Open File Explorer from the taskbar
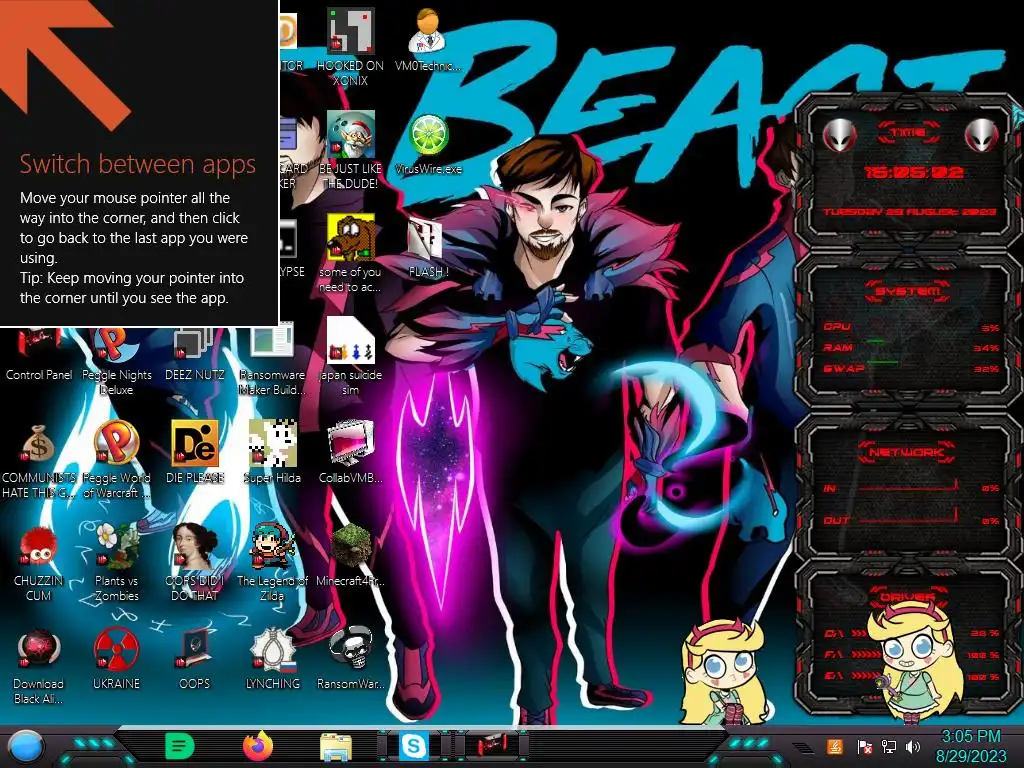 (x=336, y=747)
